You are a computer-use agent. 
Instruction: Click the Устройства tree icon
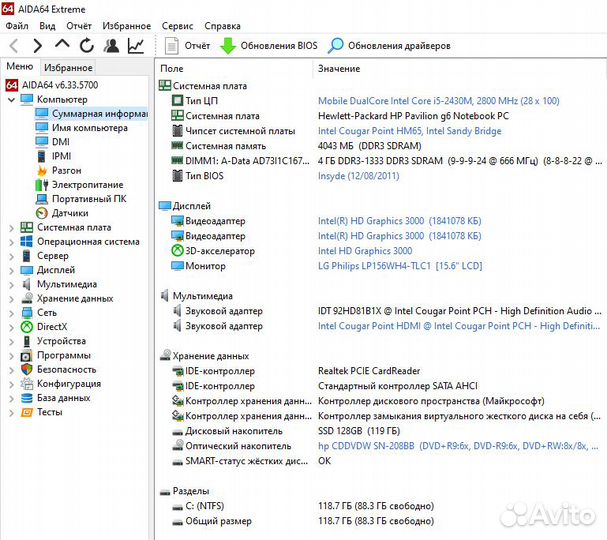tap(26, 341)
